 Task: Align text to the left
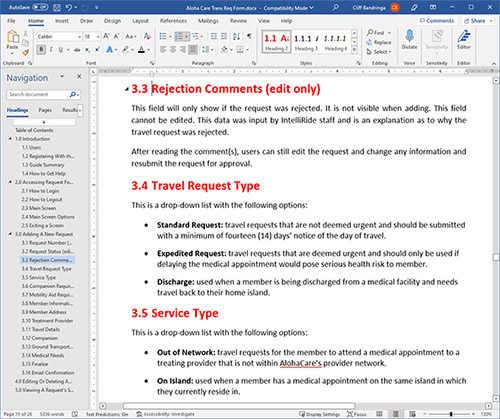(x=163, y=50)
